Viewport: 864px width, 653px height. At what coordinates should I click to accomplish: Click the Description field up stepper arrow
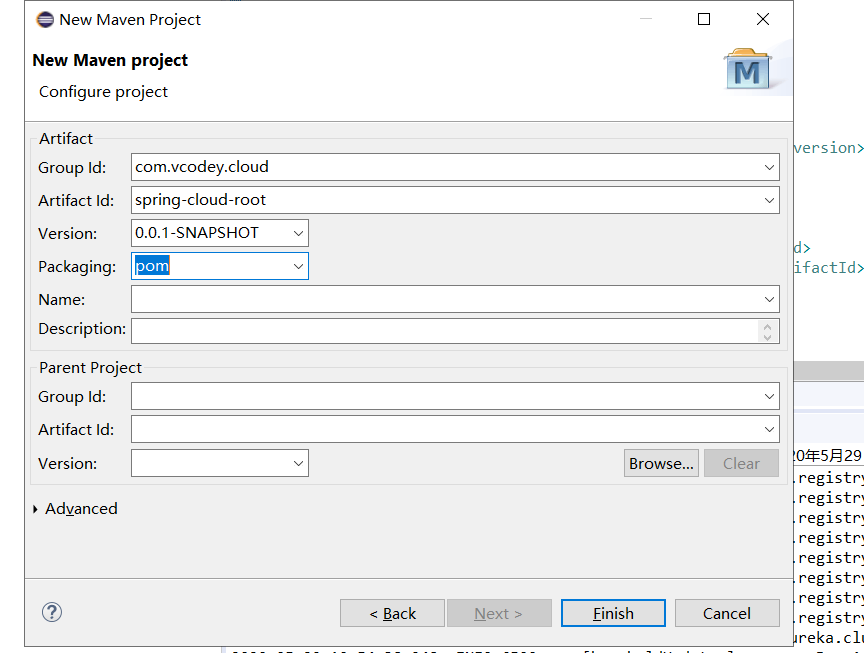pyautogui.click(x=767, y=325)
